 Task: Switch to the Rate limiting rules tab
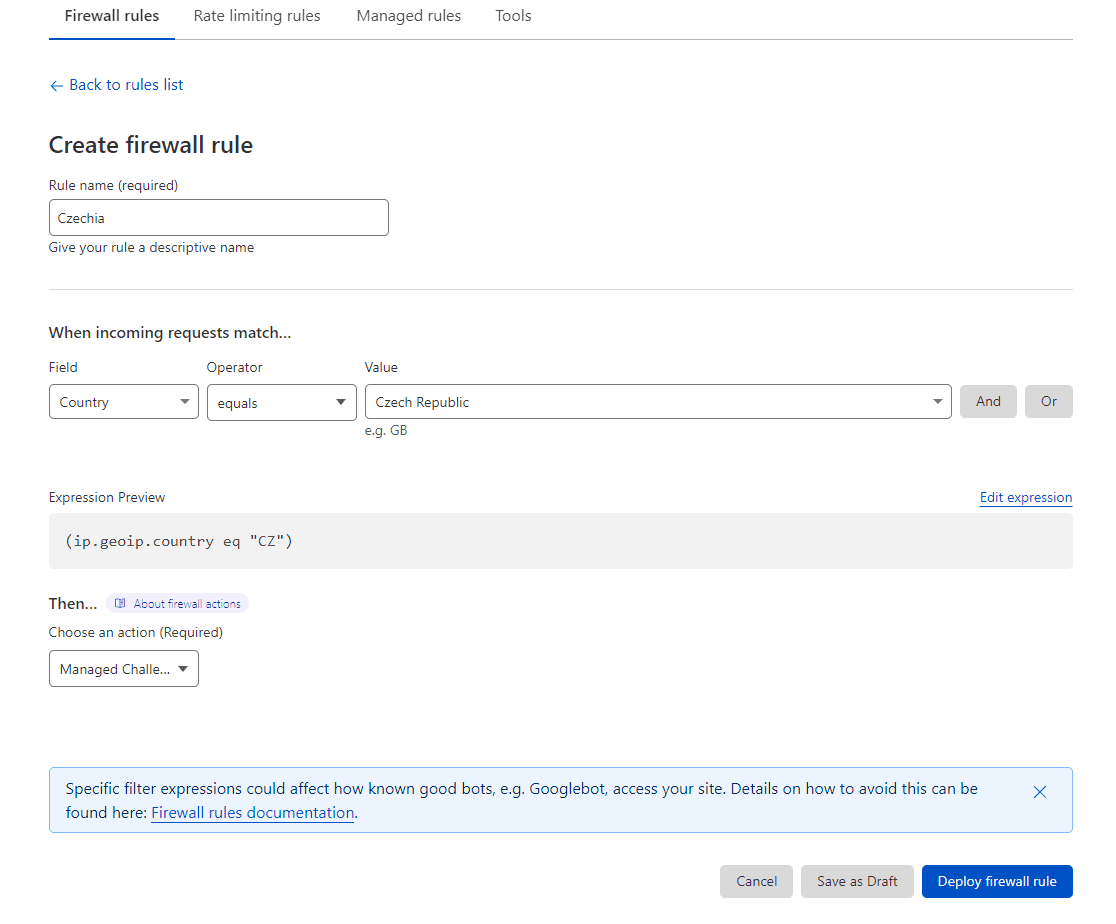257,16
